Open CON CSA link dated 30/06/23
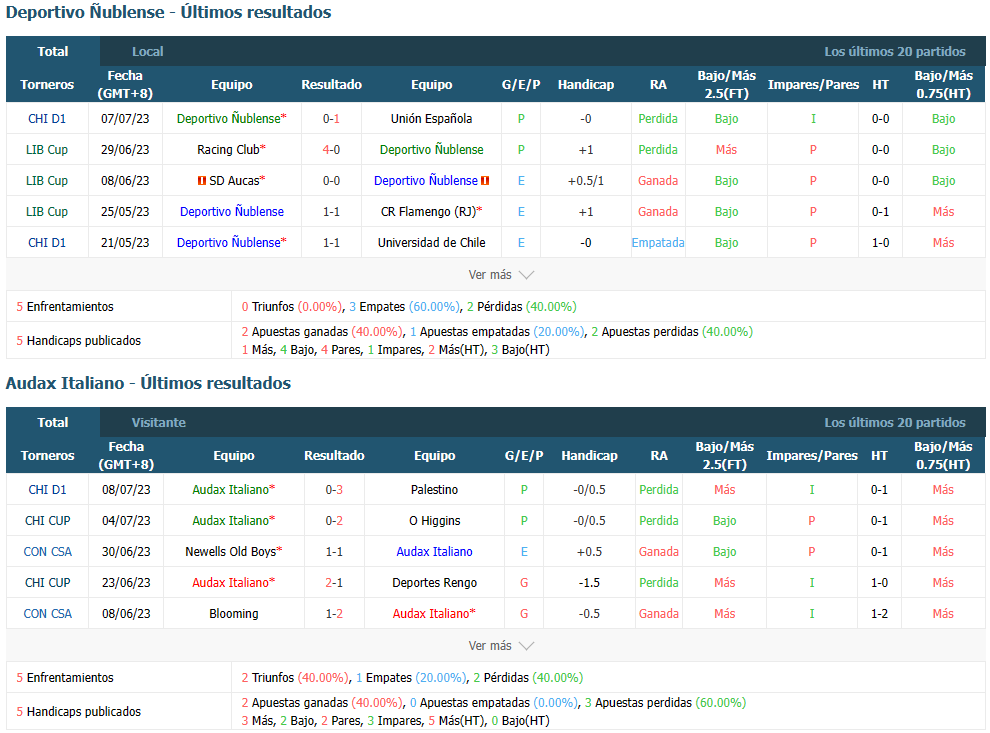 pyautogui.click(x=47, y=551)
